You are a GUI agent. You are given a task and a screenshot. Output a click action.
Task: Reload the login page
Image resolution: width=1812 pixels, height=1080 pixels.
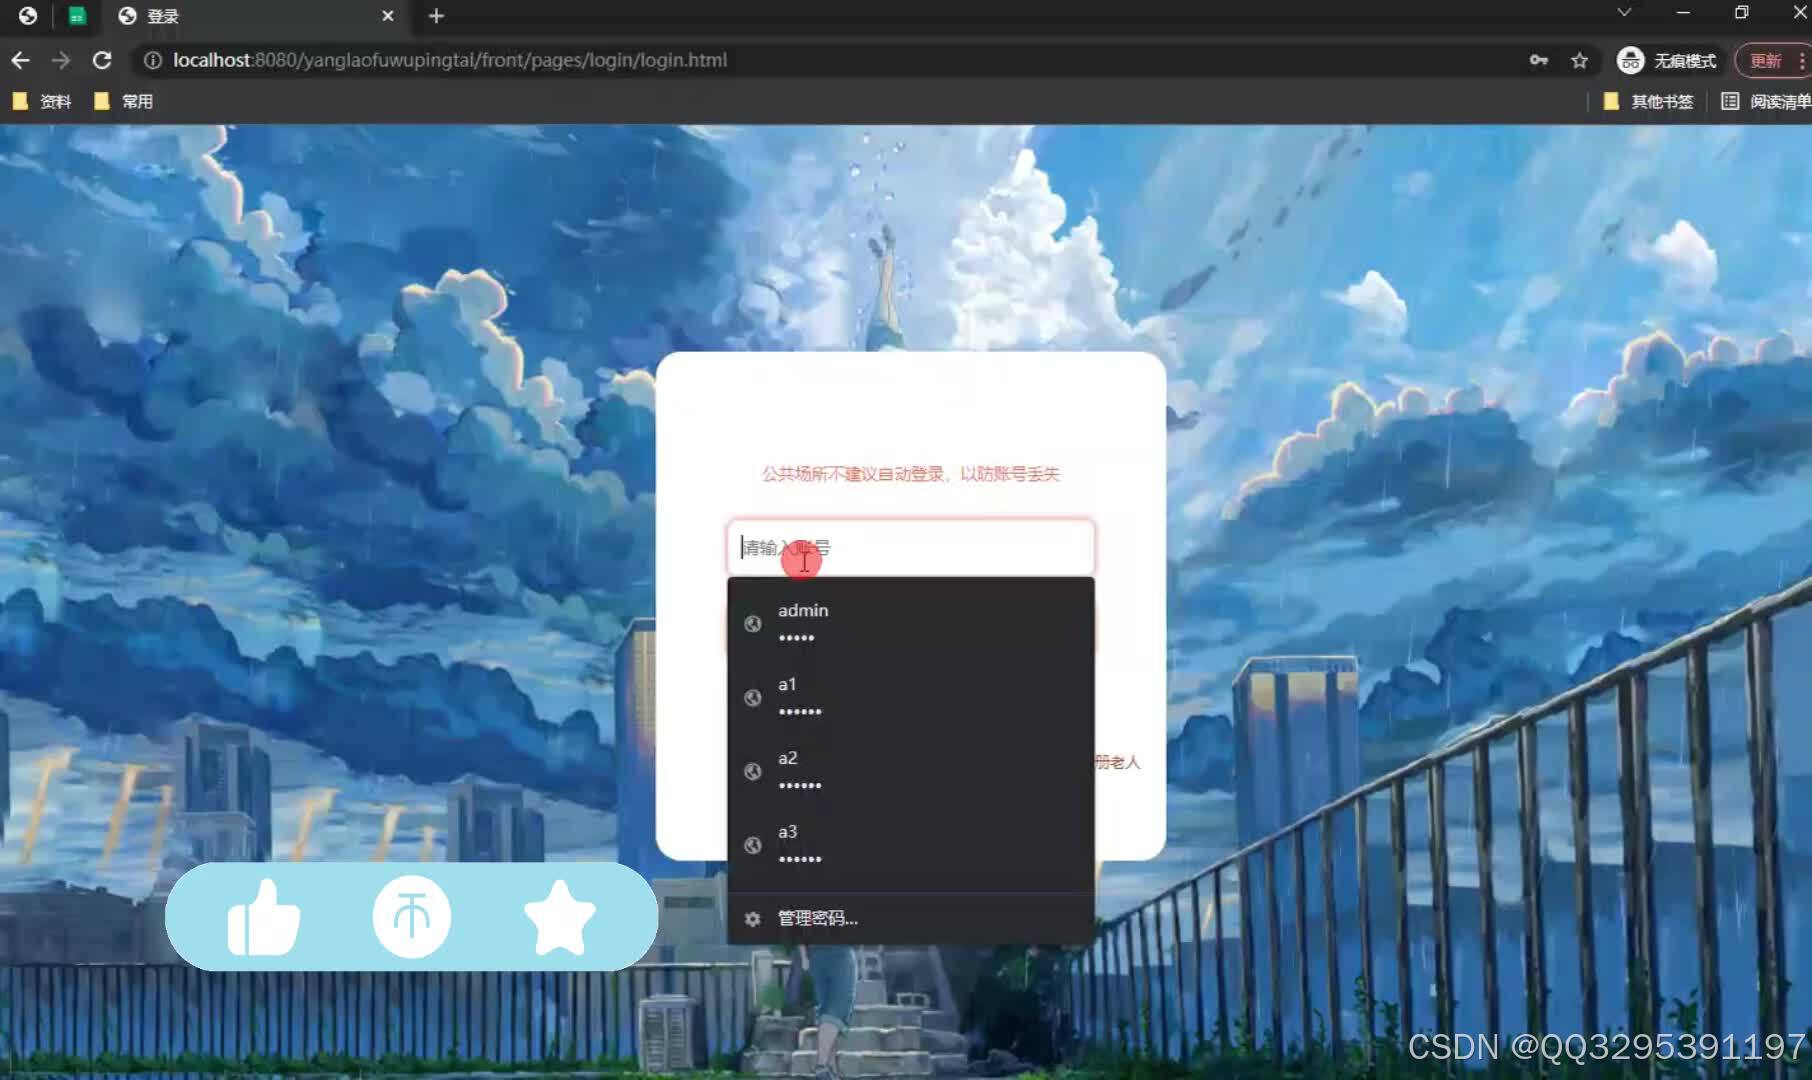(x=102, y=60)
